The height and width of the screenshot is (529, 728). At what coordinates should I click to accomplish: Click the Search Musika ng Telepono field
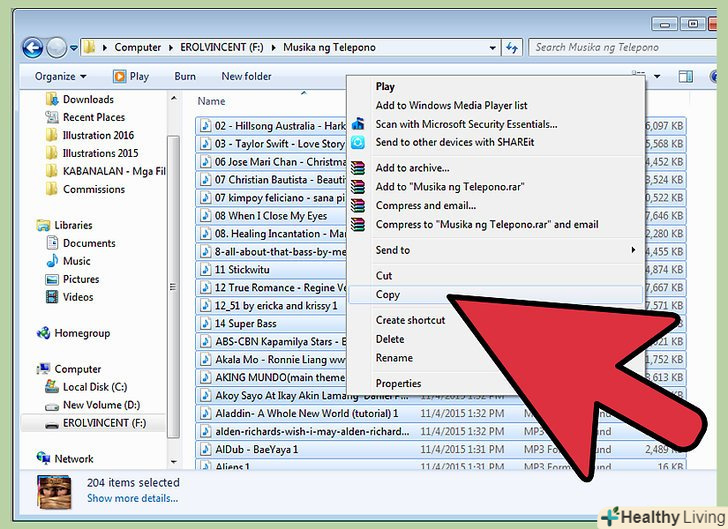pos(622,47)
